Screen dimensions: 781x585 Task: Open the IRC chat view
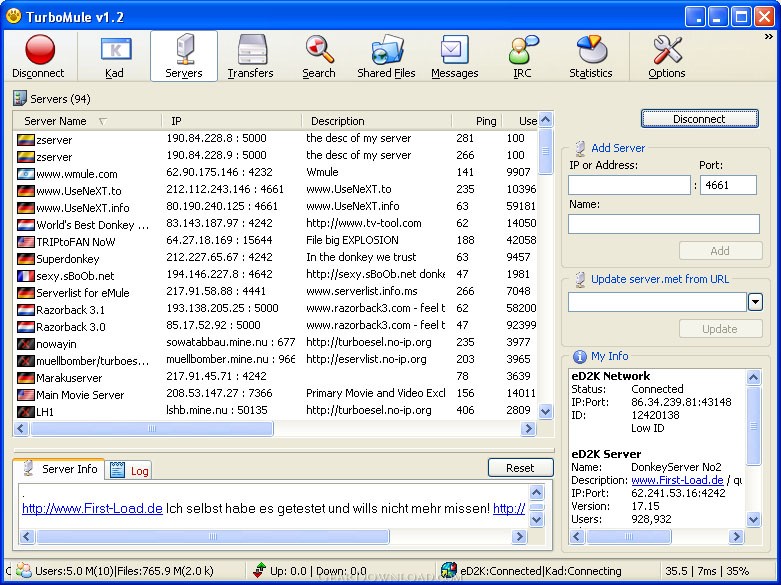(x=522, y=56)
